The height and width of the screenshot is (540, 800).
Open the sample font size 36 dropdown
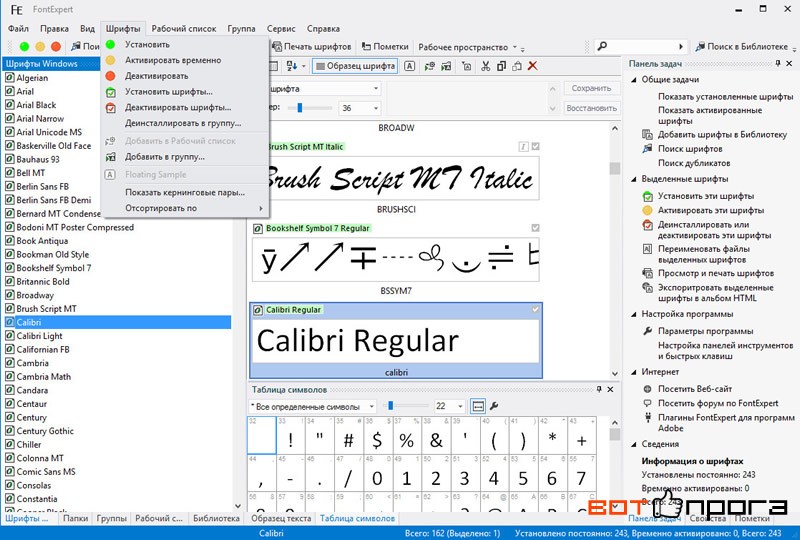point(376,108)
